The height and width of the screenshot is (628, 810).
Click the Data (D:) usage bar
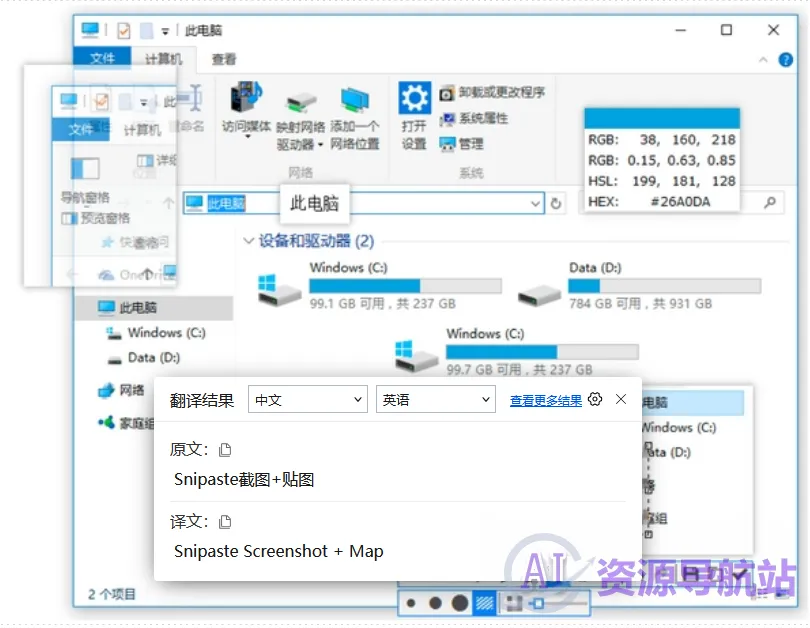coord(664,286)
